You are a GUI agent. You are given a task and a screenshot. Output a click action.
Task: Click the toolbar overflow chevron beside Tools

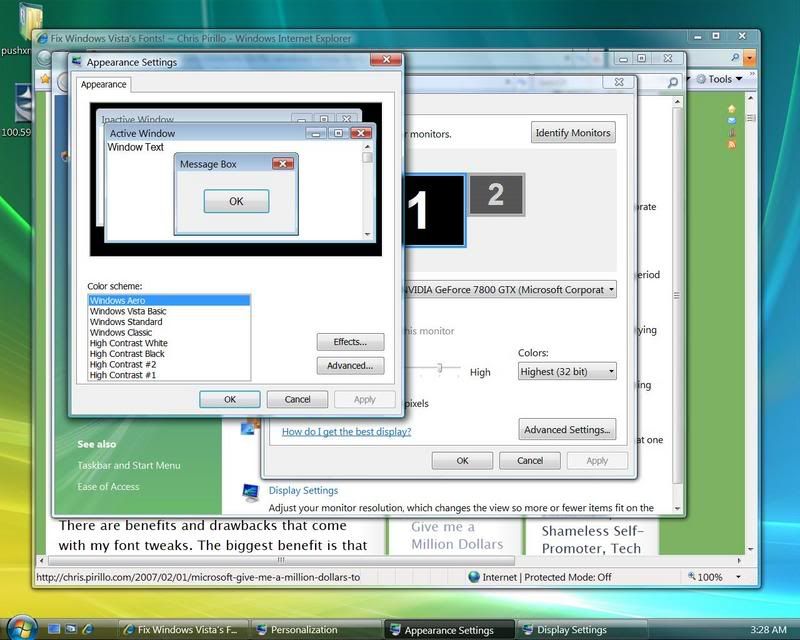tap(752, 75)
